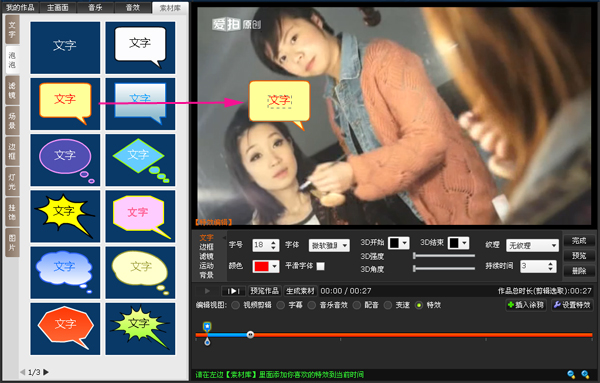Click 预览作品 button
The image size is (600, 383).
[x=264, y=291]
